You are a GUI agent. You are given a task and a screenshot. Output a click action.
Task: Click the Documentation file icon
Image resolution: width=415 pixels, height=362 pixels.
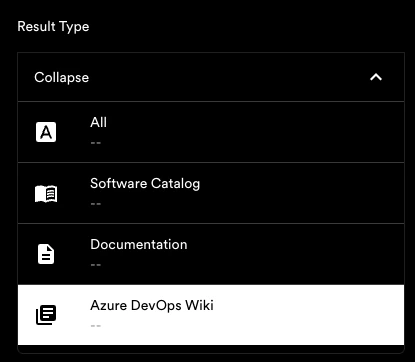[x=46, y=254]
